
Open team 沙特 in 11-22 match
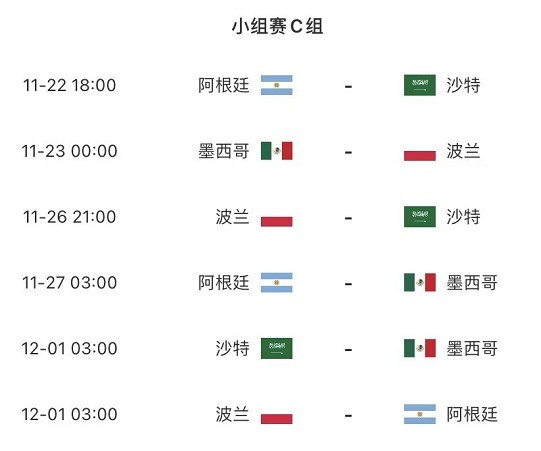[463, 85]
